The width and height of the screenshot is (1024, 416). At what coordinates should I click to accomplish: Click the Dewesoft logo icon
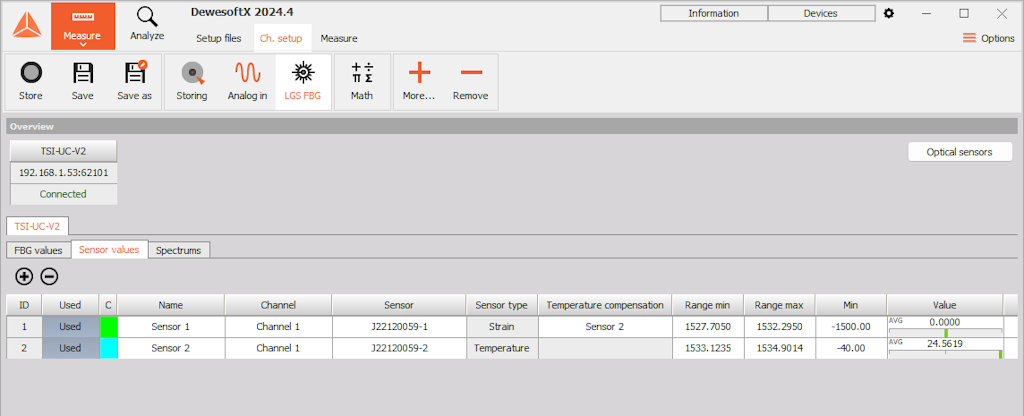coord(26,25)
